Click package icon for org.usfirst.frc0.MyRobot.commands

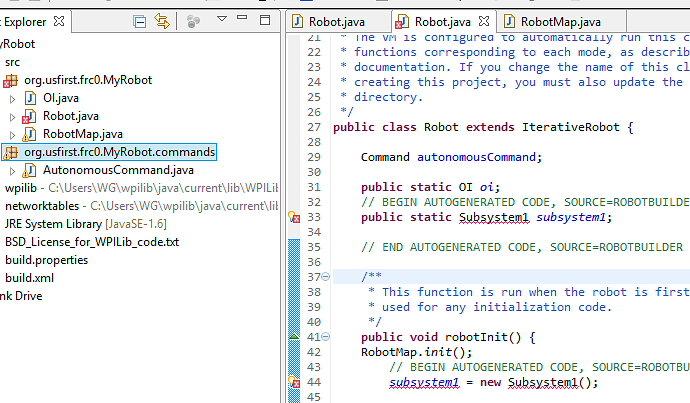[10, 152]
